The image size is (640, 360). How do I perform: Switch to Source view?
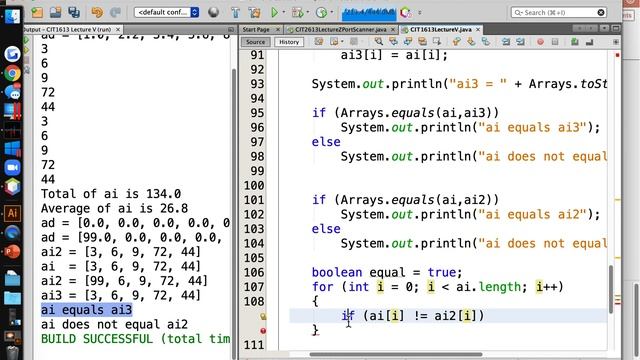(256, 42)
